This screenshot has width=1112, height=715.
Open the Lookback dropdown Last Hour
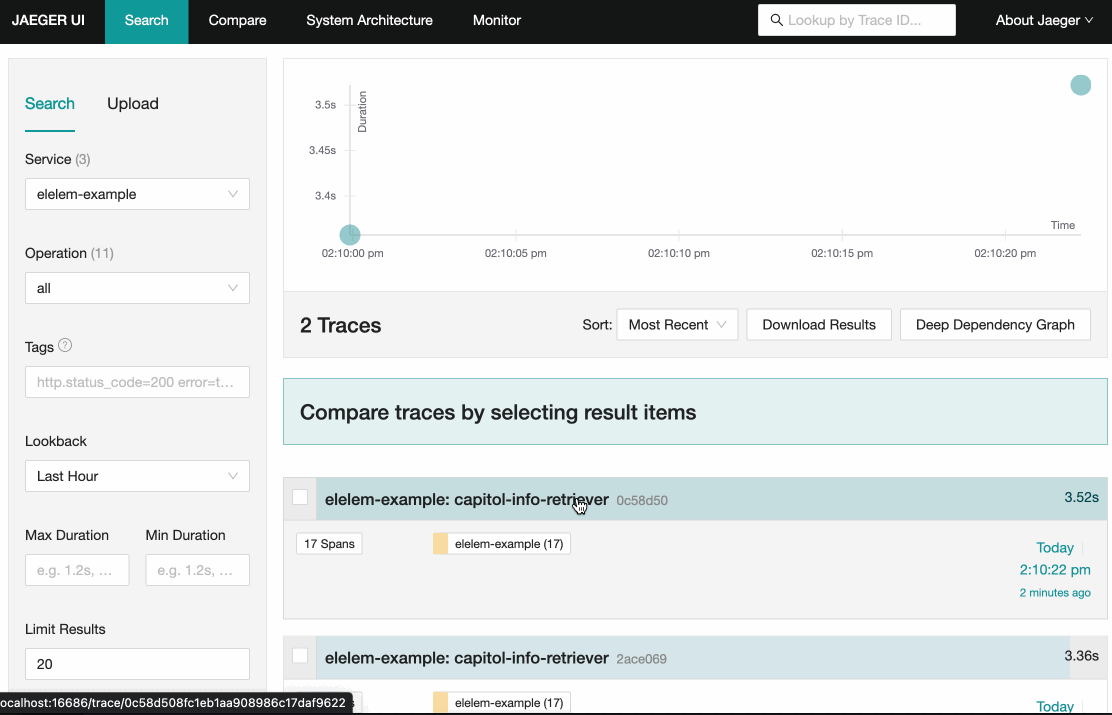(x=137, y=476)
